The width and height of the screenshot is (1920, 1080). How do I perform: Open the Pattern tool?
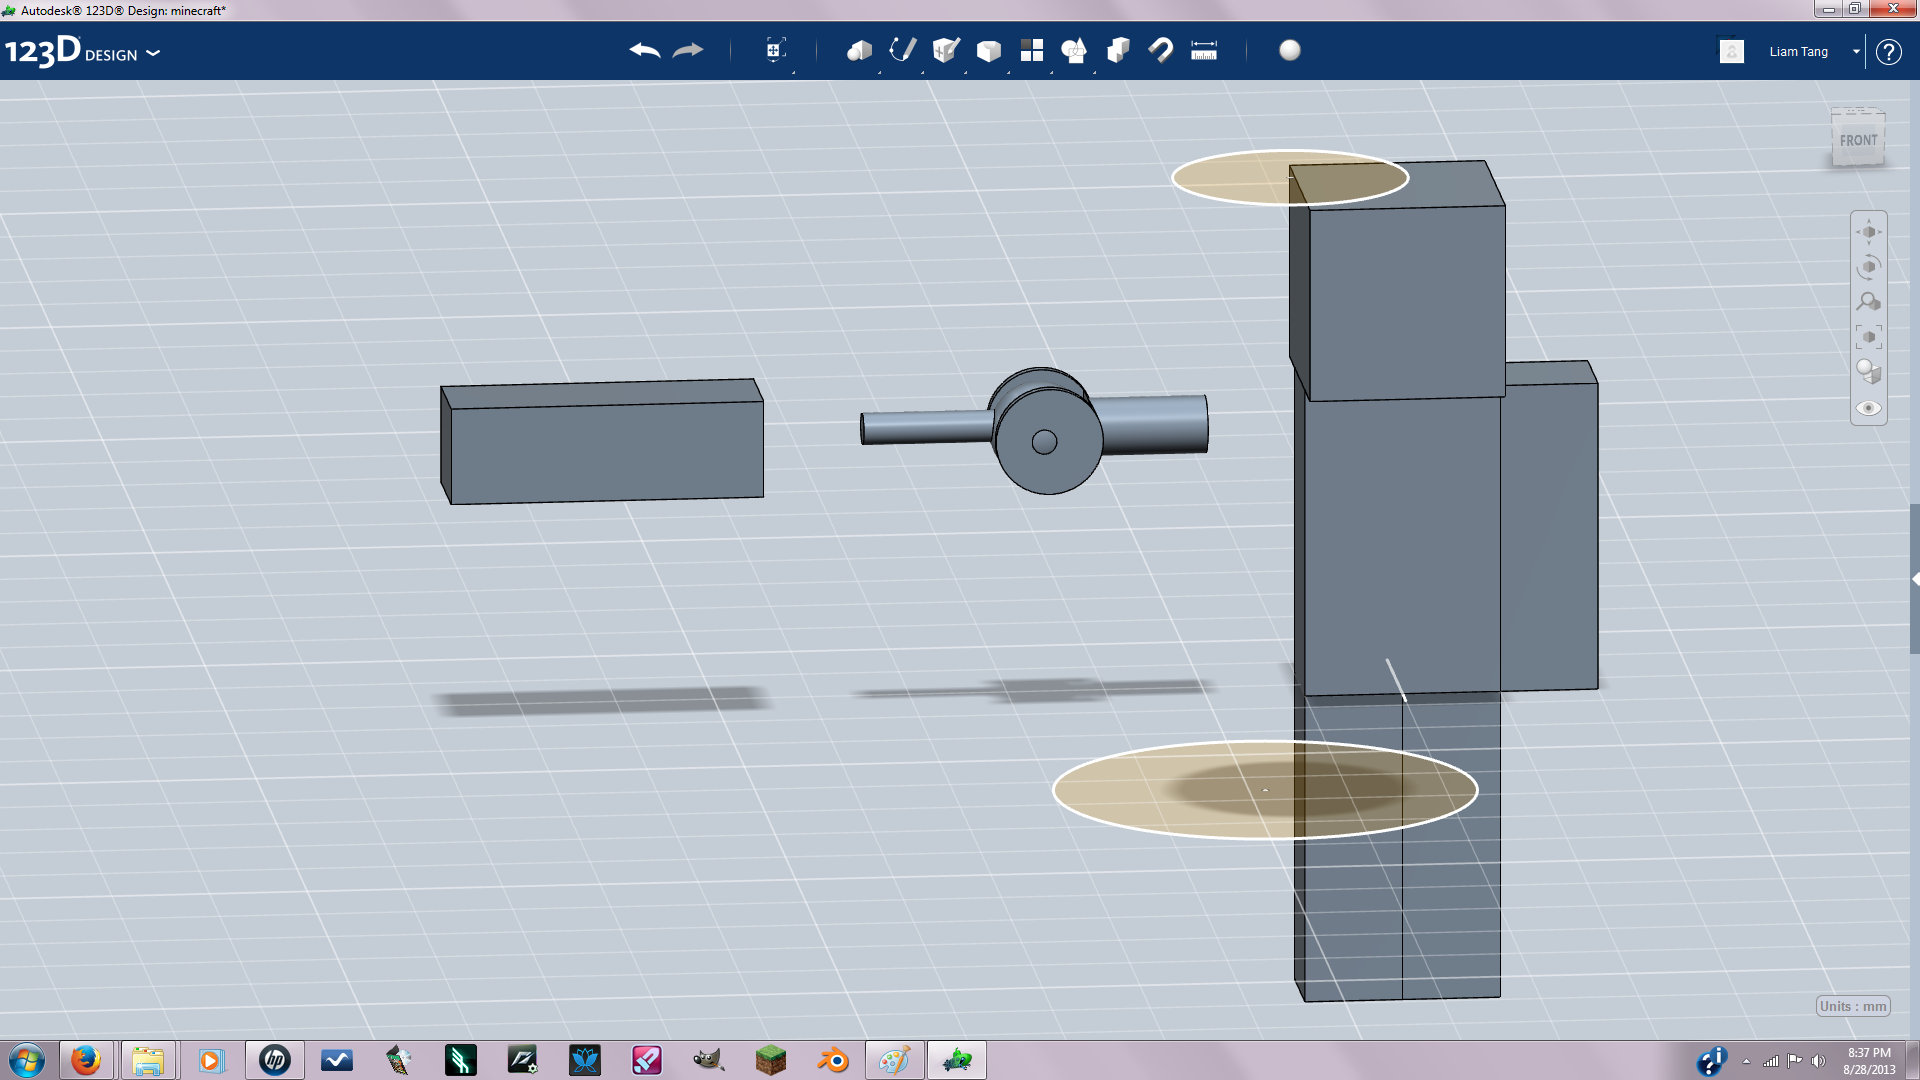click(x=1032, y=50)
